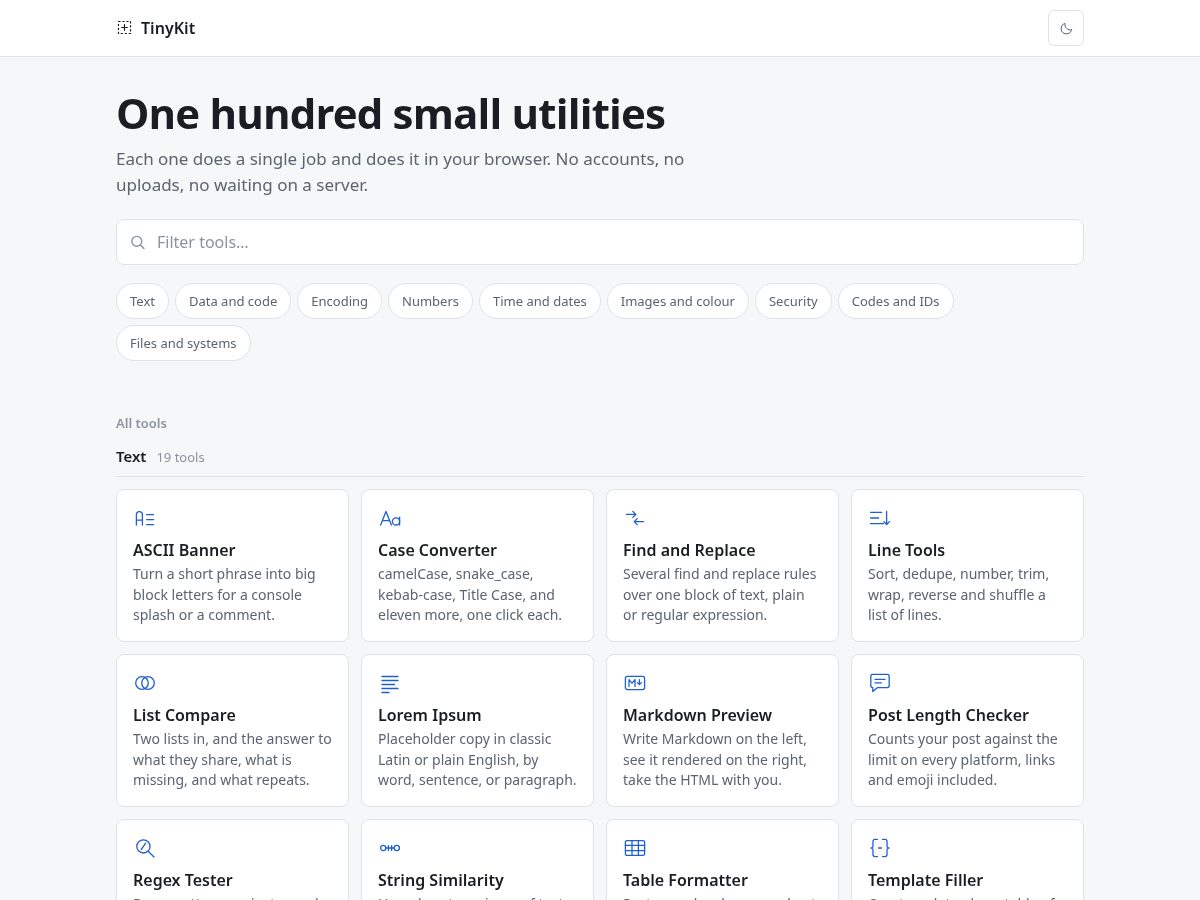Click the List Compare overlapping circles icon

pyautogui.click(x=145, y=683)
